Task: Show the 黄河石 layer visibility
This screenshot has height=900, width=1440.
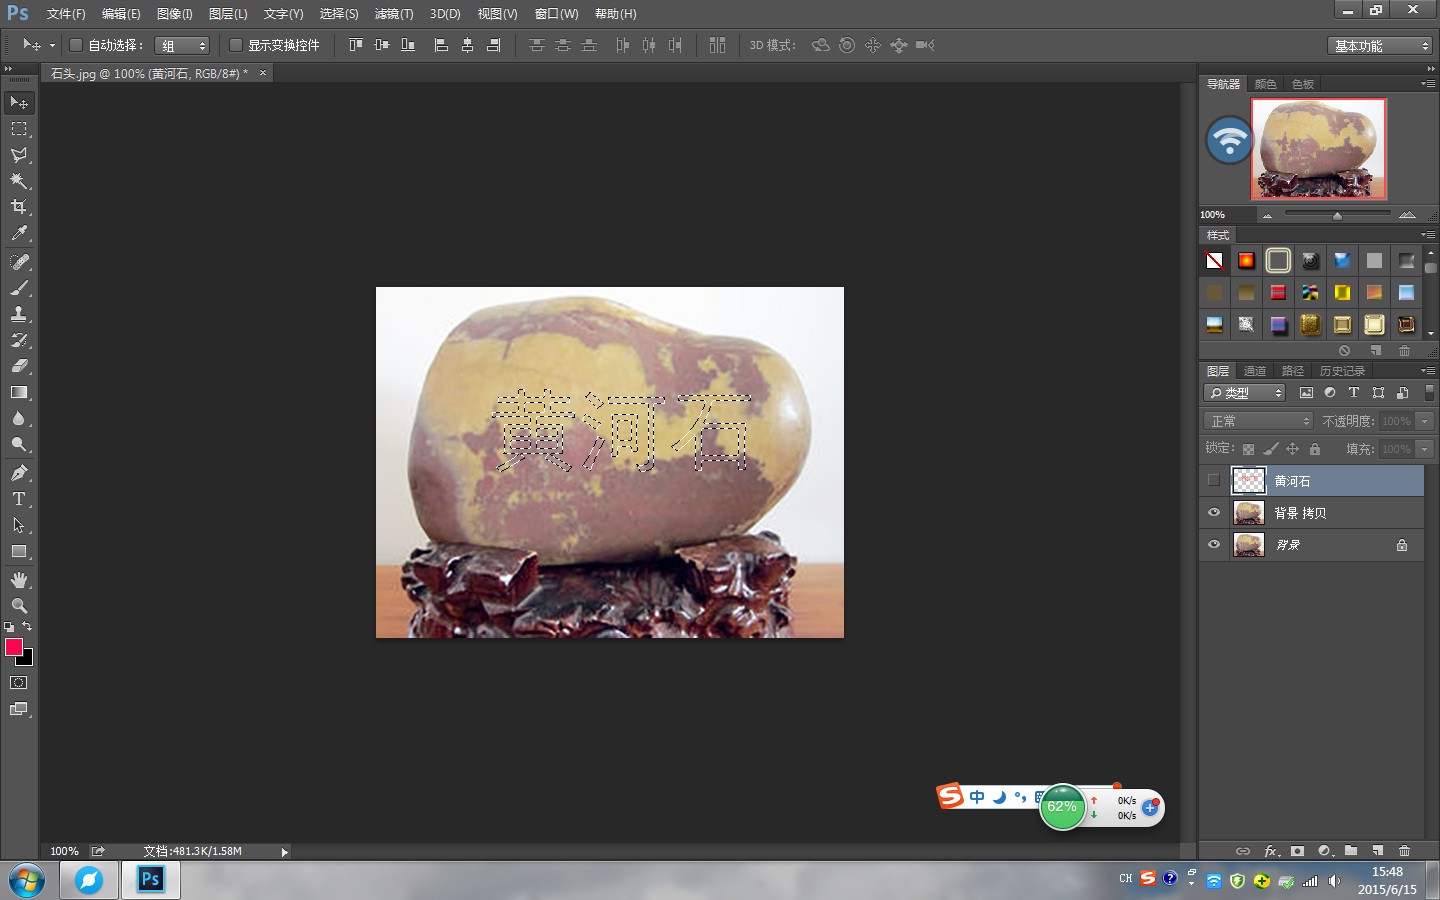Action: click(x=1214, y=481)
